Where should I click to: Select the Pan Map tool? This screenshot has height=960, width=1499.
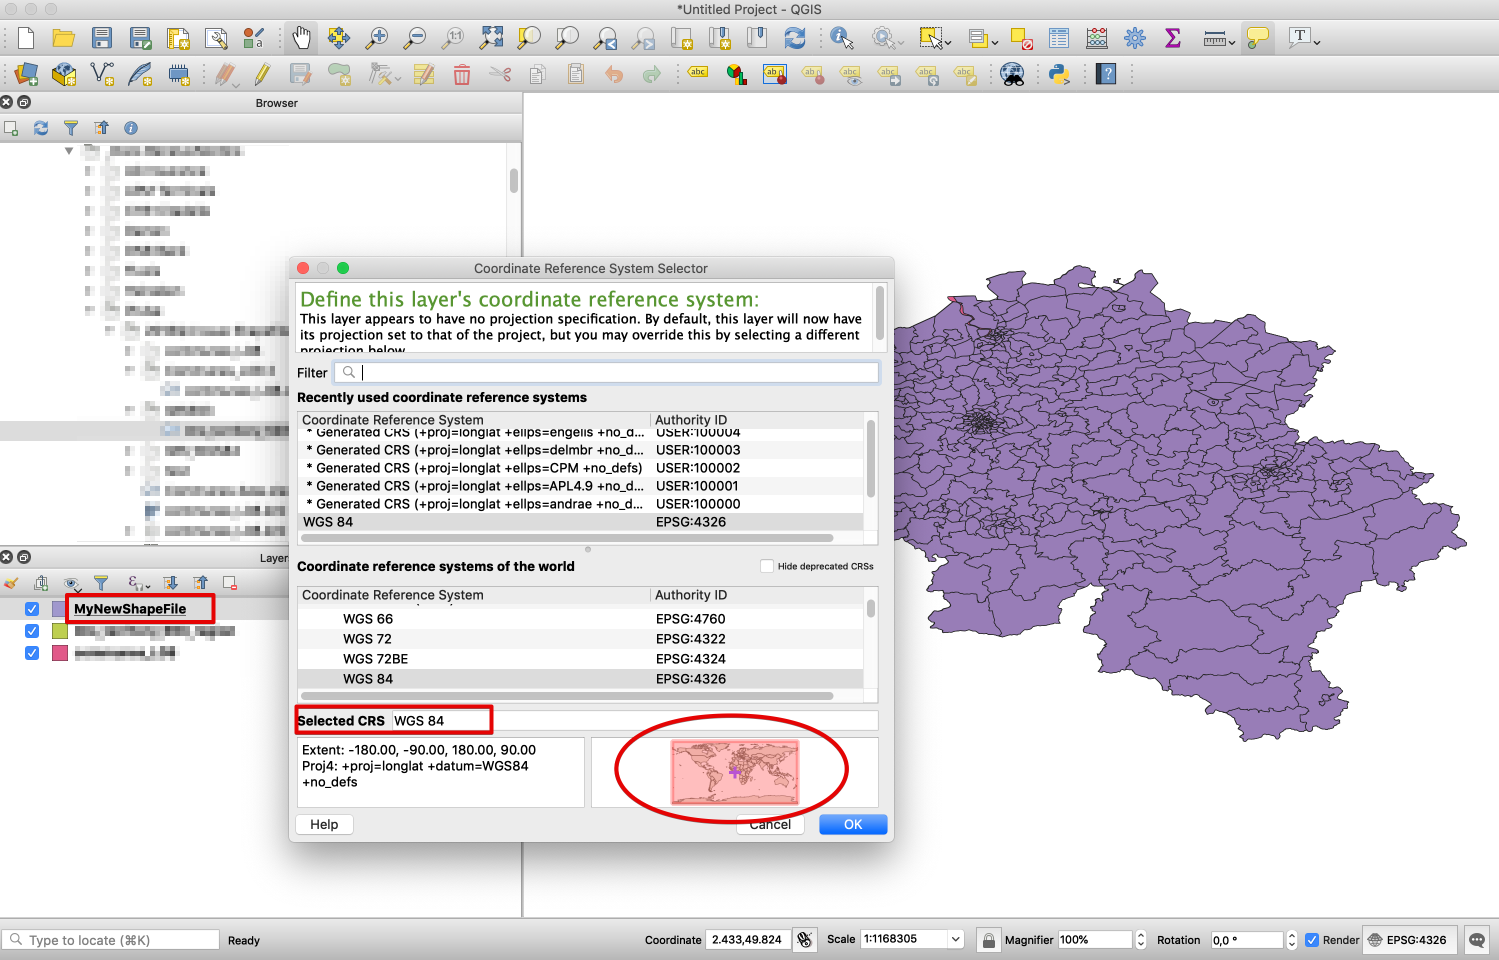[x=301, y=38]
